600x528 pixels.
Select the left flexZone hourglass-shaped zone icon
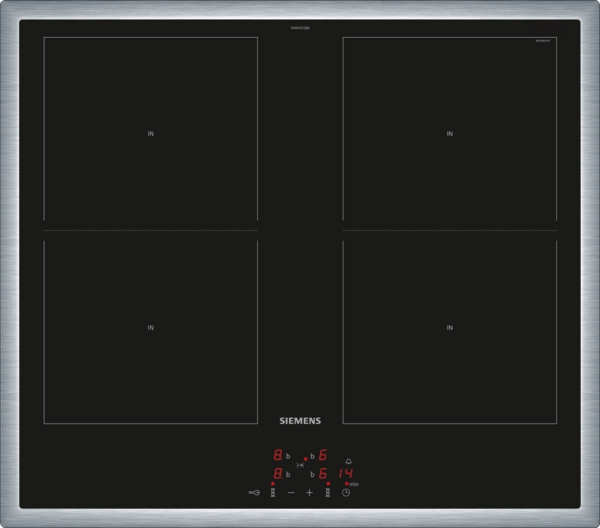(x=273, y=492)
